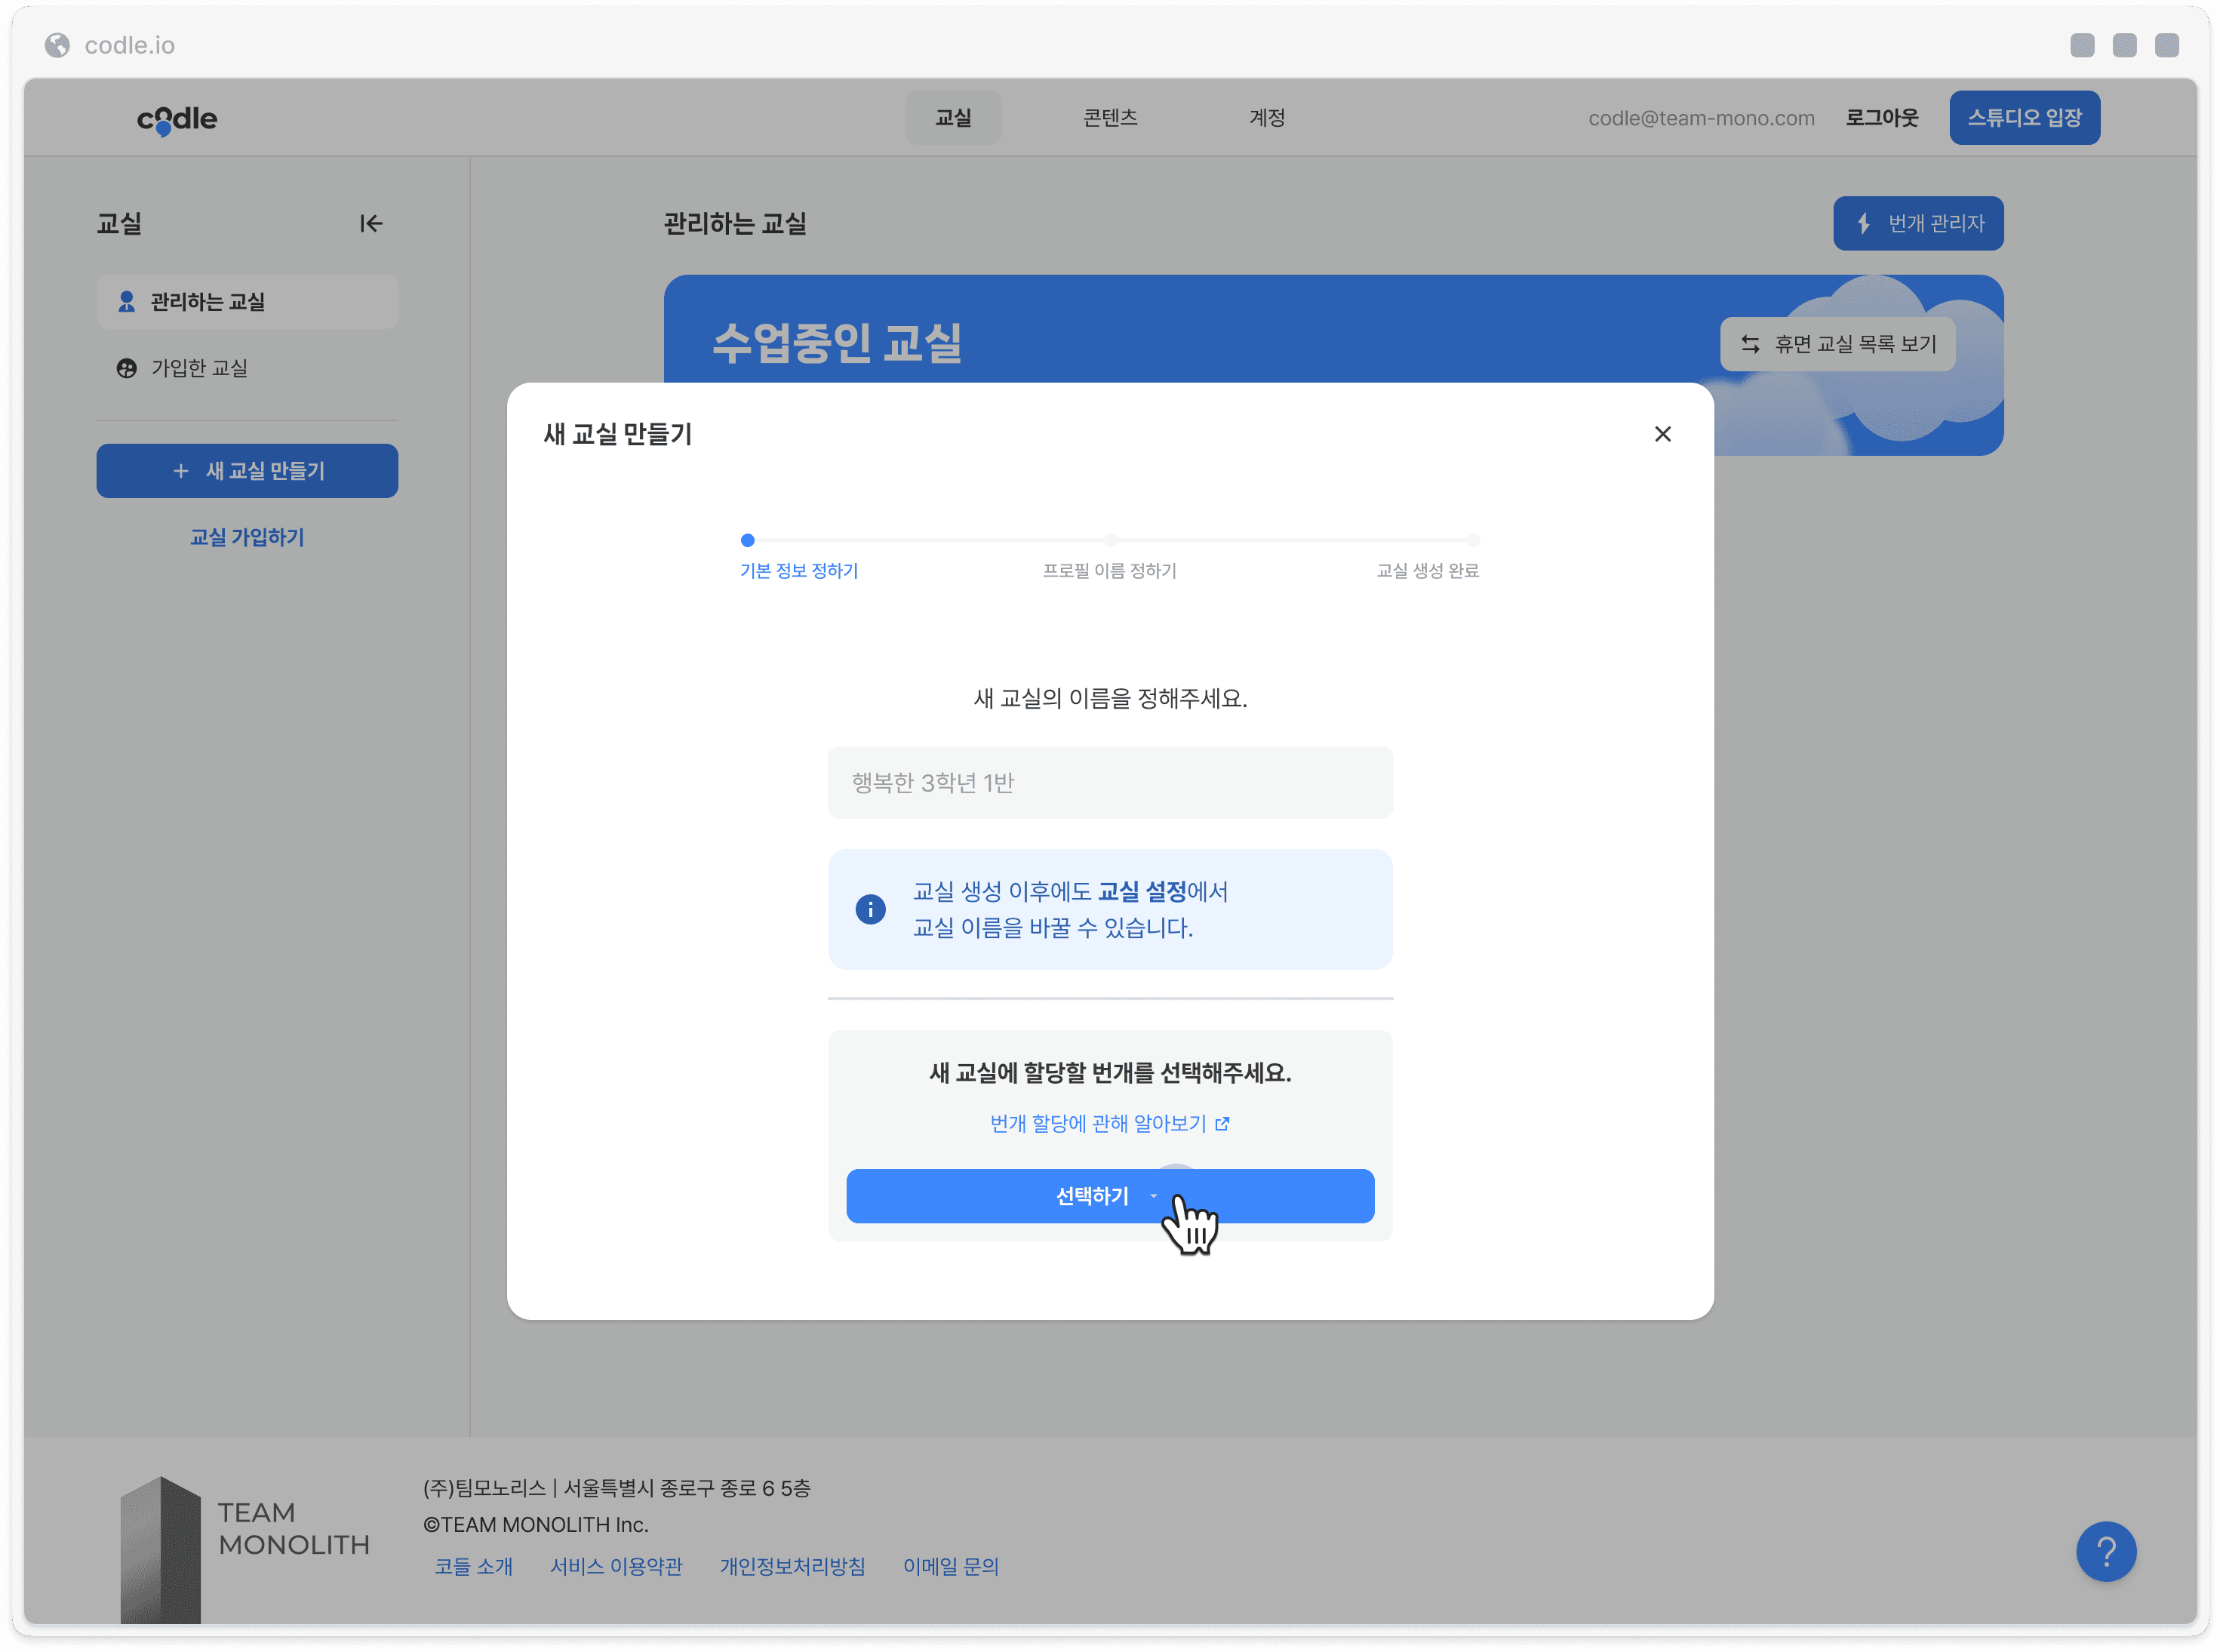This screenshot has width=2220, height=1652.
Task: Focus the classroom name input field
Action: pos(1110,782)
